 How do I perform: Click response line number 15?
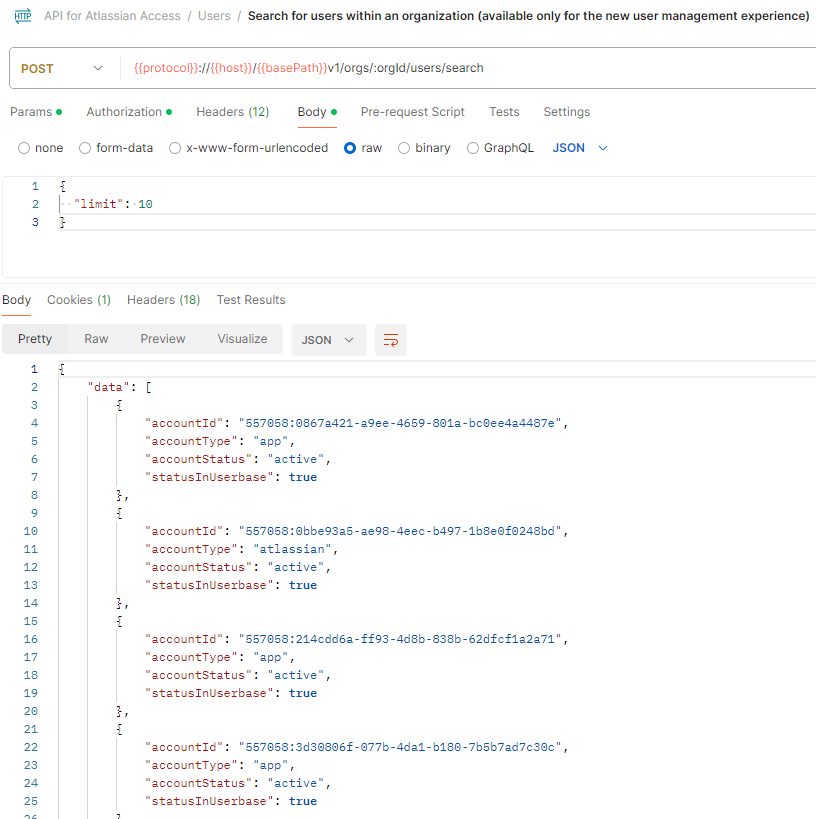point(31,622)
